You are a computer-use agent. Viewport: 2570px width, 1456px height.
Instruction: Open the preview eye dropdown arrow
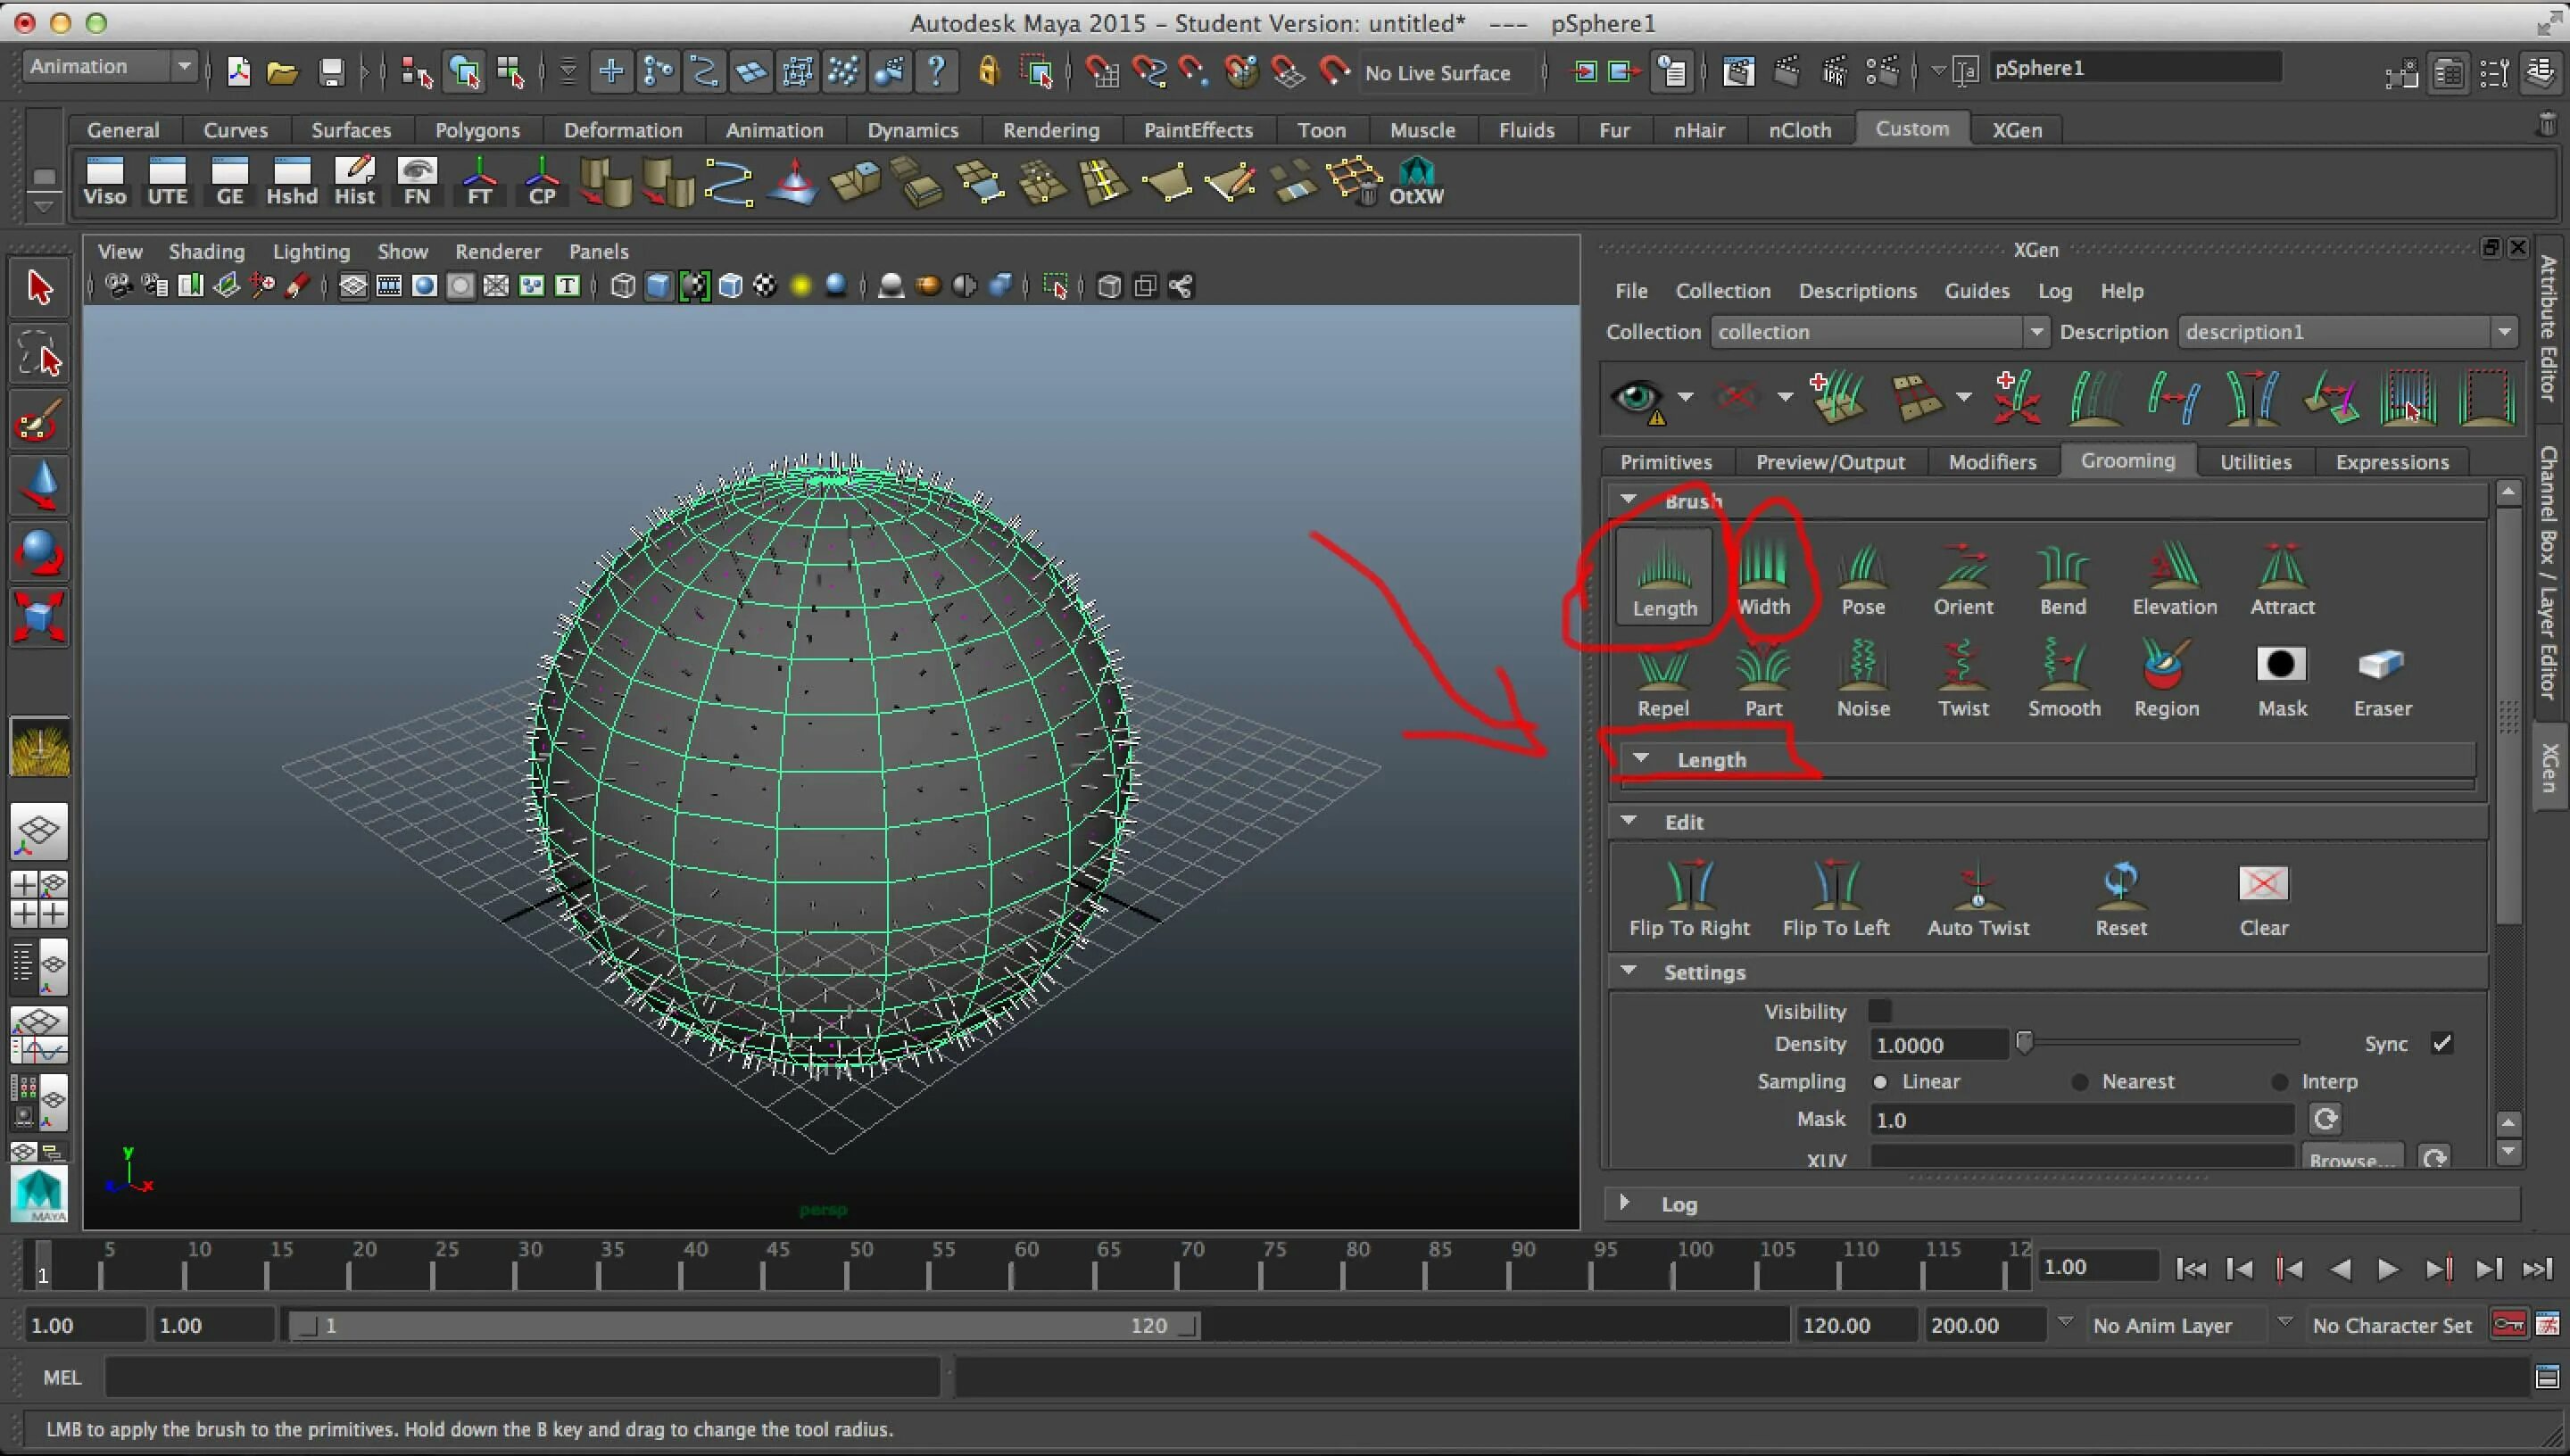tap(1686, 397)
